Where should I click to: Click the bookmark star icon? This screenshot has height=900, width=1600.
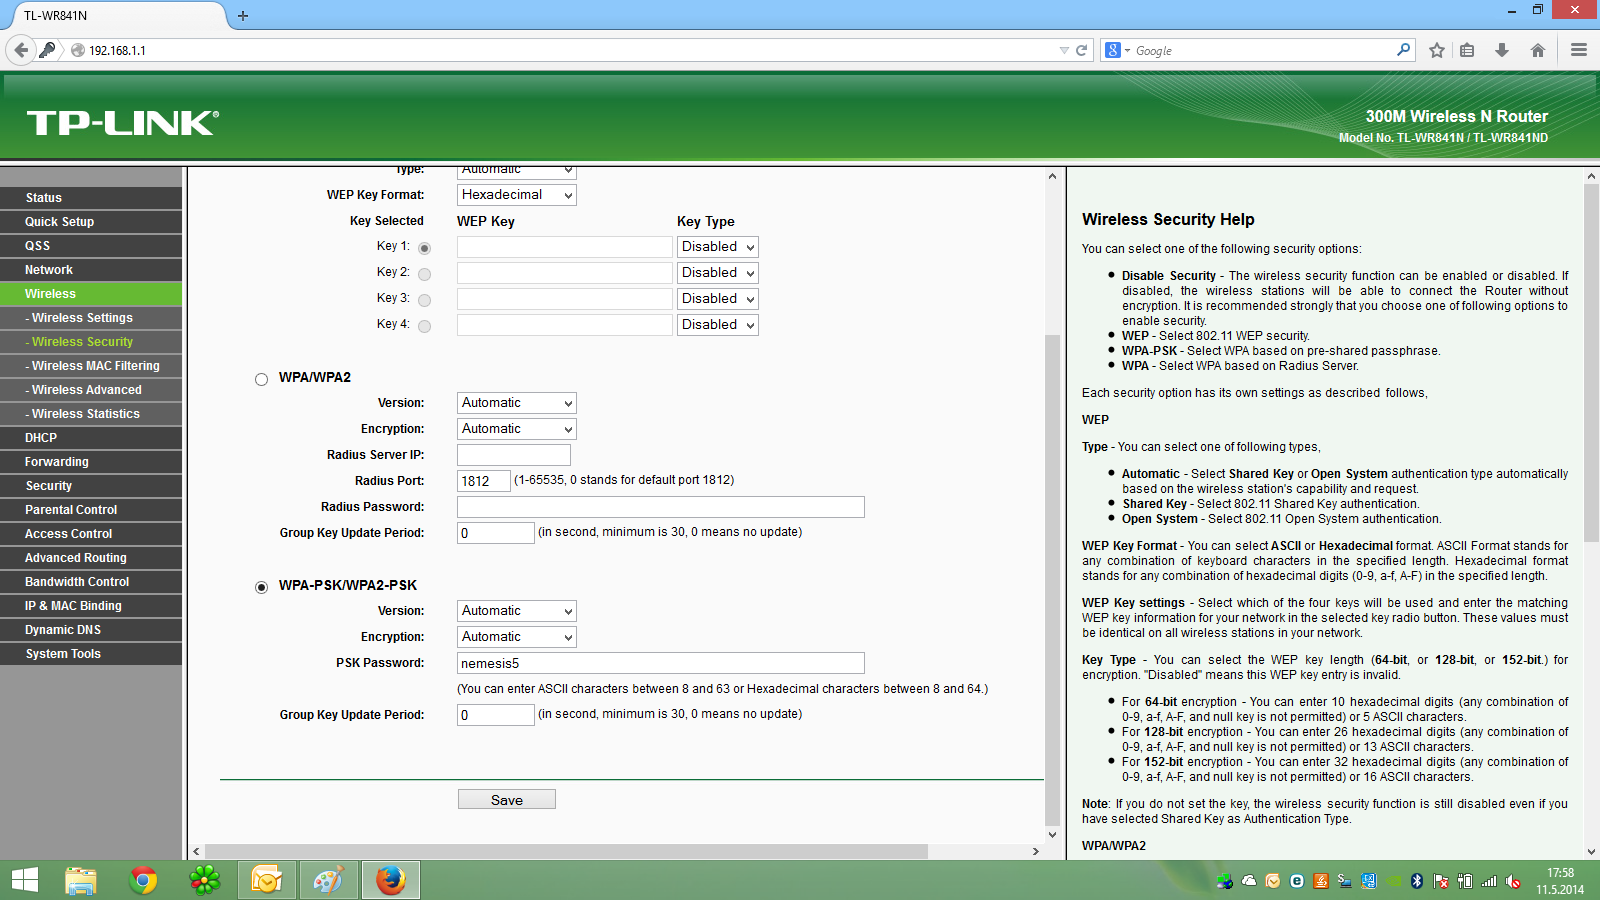1437,50
